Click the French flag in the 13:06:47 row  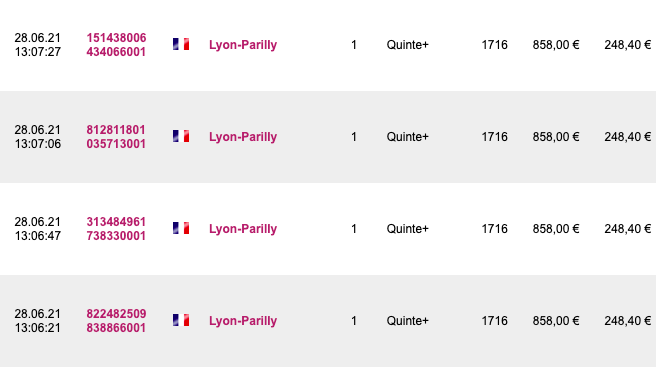[181, 229]
